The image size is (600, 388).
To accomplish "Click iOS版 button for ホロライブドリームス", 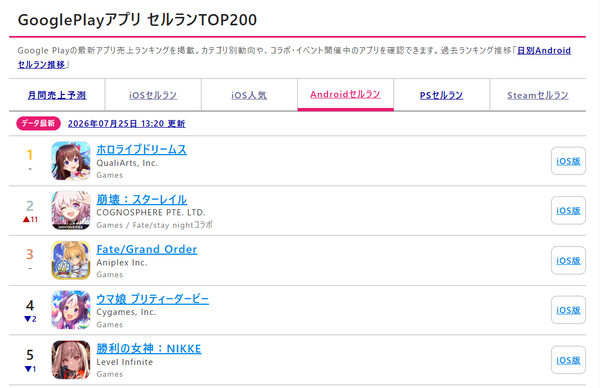I will coord(568,161).
